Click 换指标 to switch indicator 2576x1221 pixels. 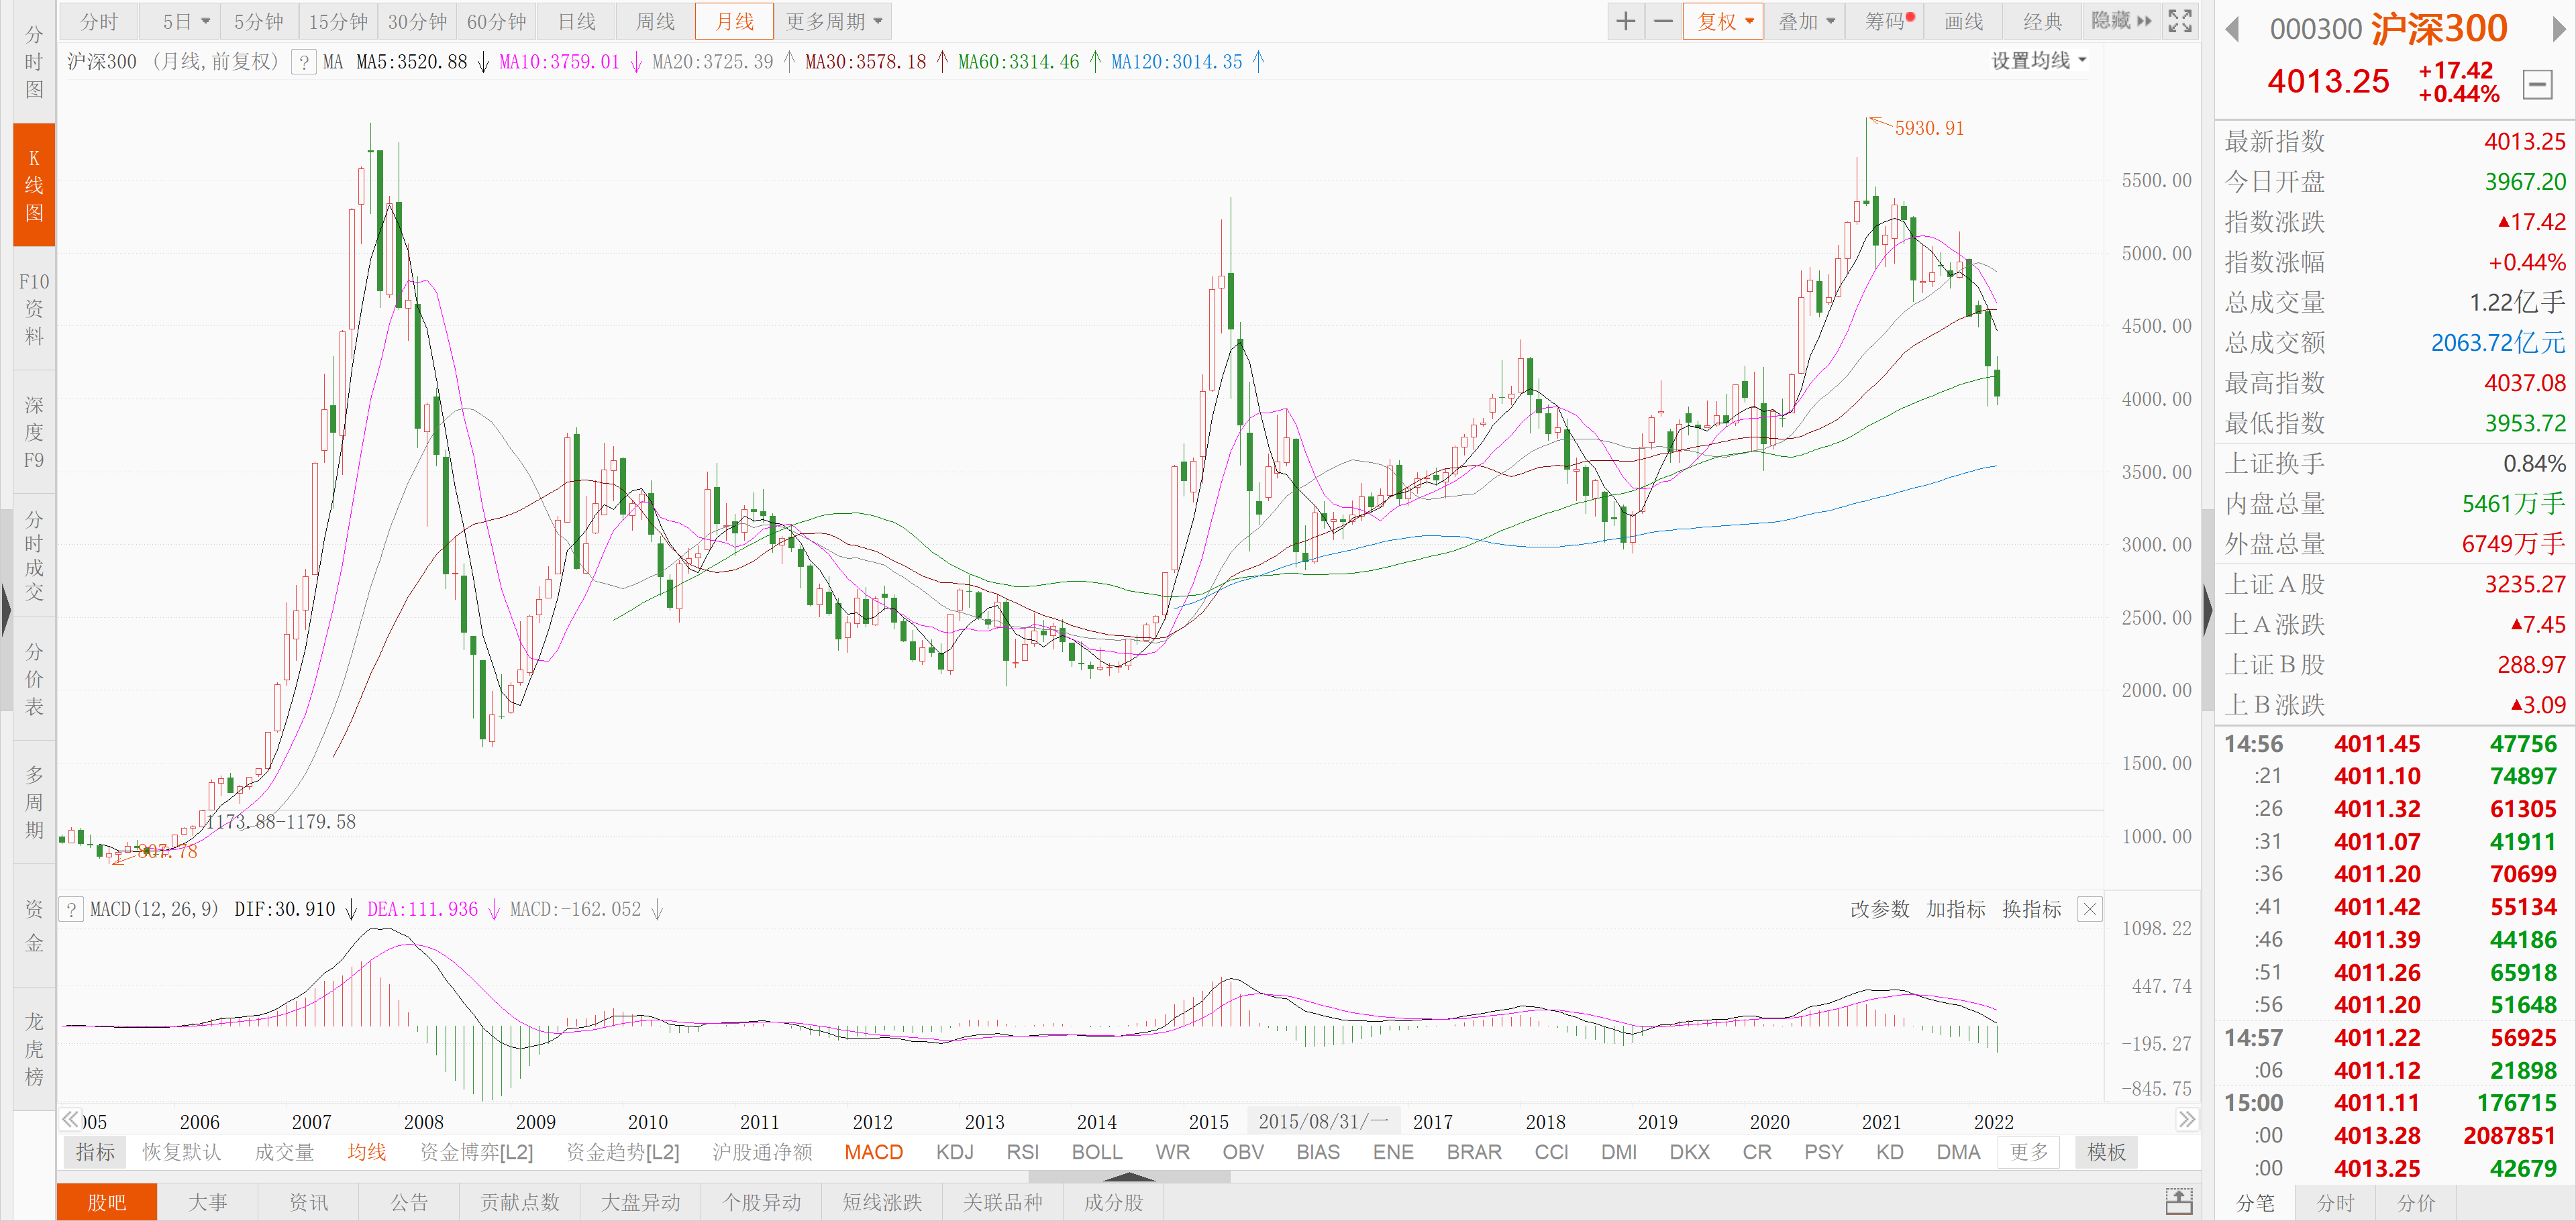(2031, 909)
